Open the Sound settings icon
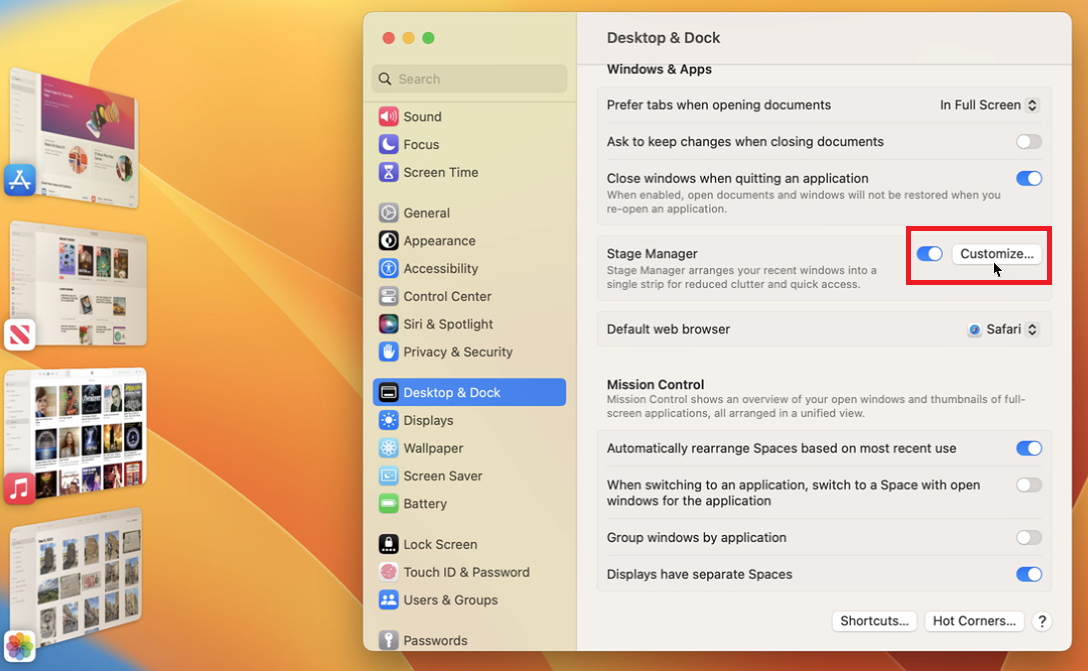Screen dimensions: 1088x671 click(390, 116)
